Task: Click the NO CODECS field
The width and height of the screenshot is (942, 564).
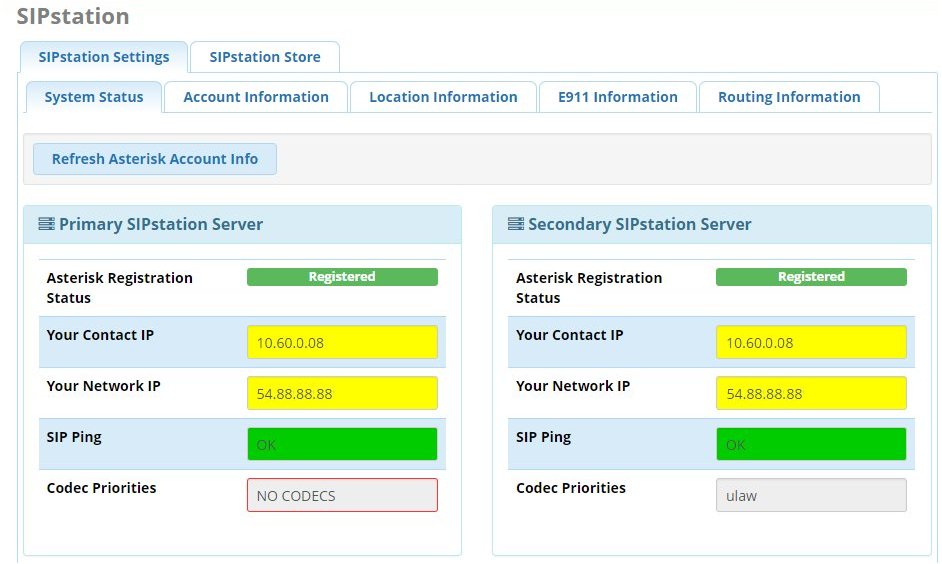Action: (342, 495)
